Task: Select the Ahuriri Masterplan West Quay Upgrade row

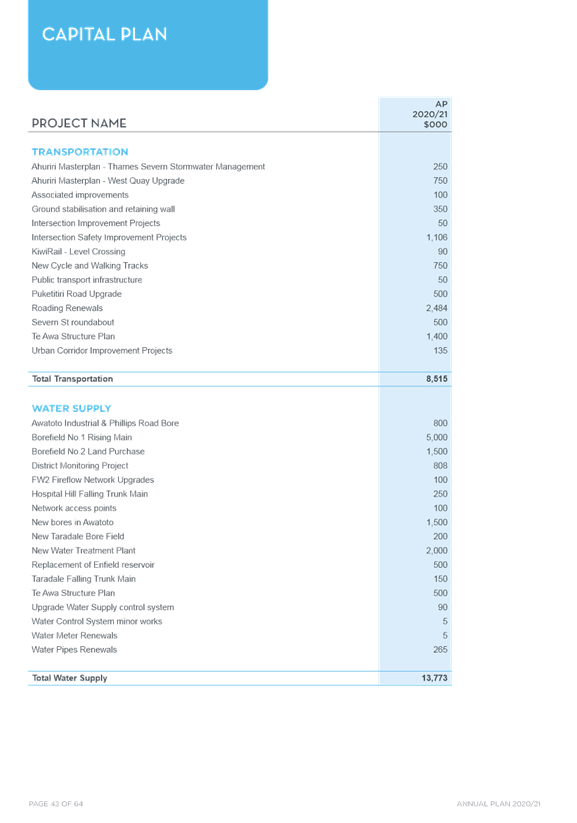Action: pos(240,181)
